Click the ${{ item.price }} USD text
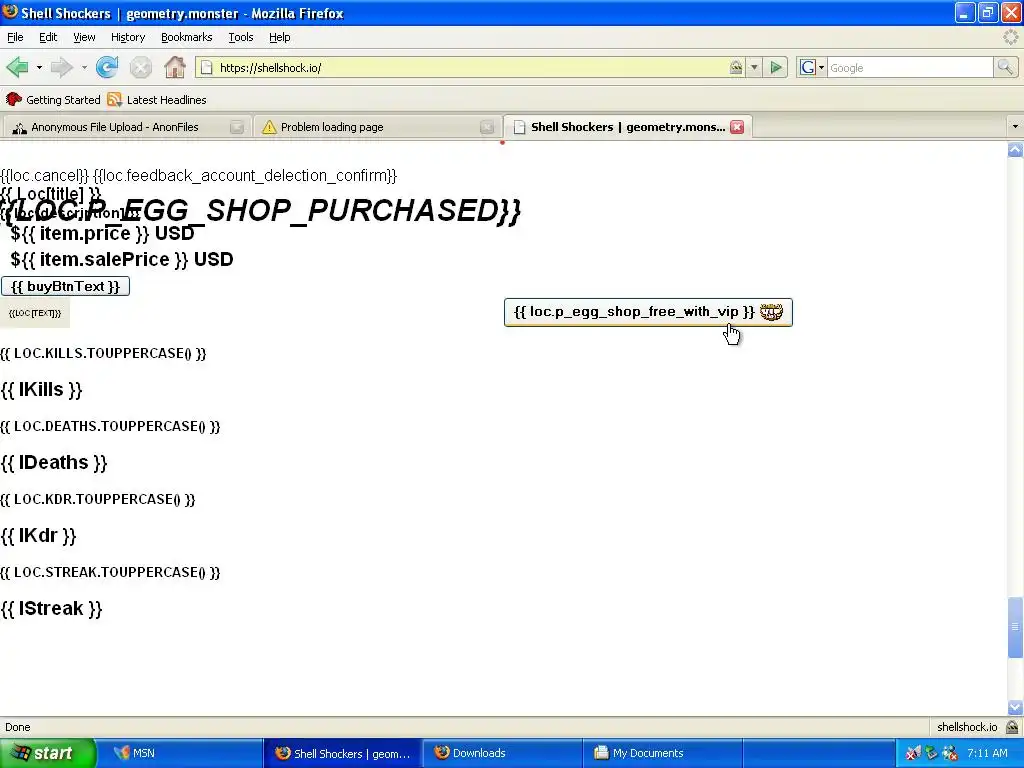 [x=103, y=233]
